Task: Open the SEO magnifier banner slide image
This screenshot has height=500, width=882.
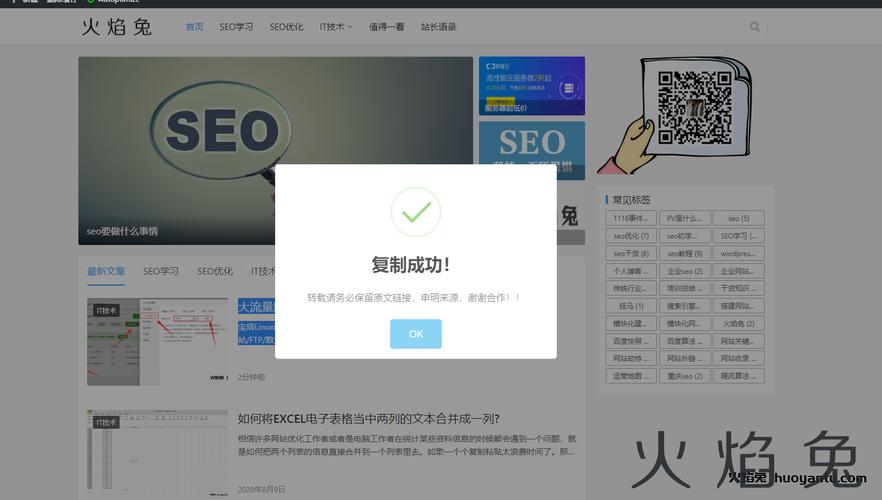Action: (x=276, y=150)
